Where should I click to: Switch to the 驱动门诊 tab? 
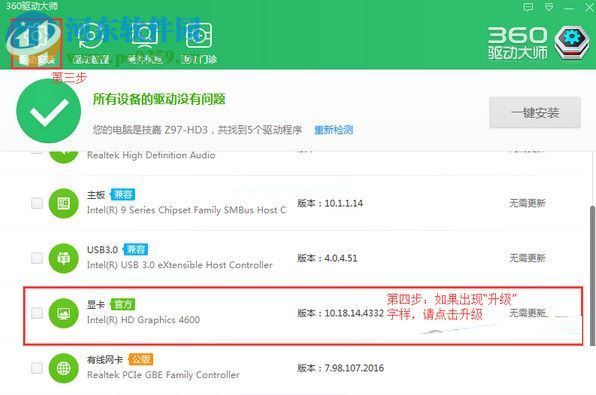[x=199, y=43]
